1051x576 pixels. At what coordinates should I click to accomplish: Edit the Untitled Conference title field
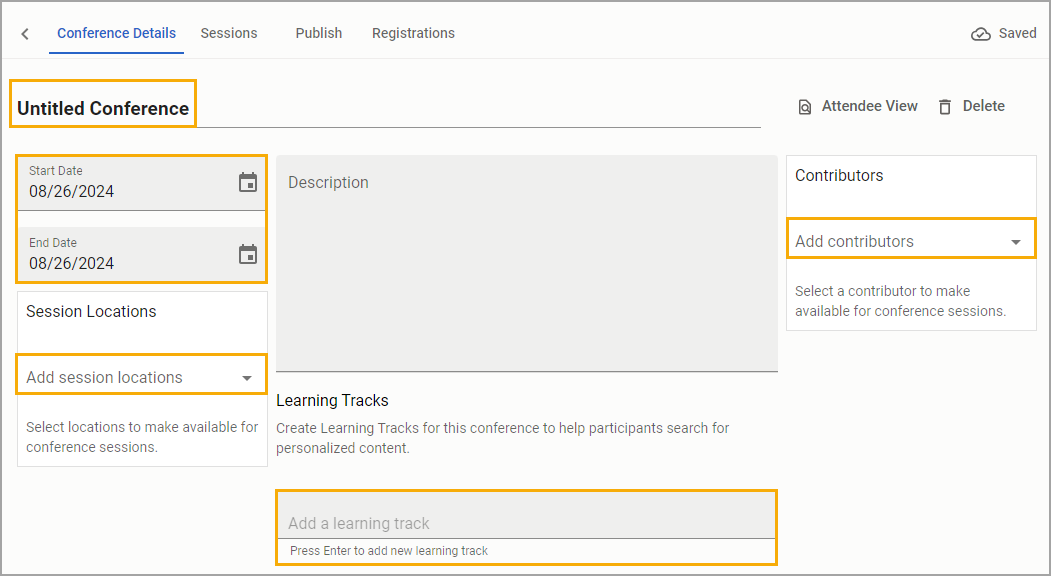tap(385, 108)
